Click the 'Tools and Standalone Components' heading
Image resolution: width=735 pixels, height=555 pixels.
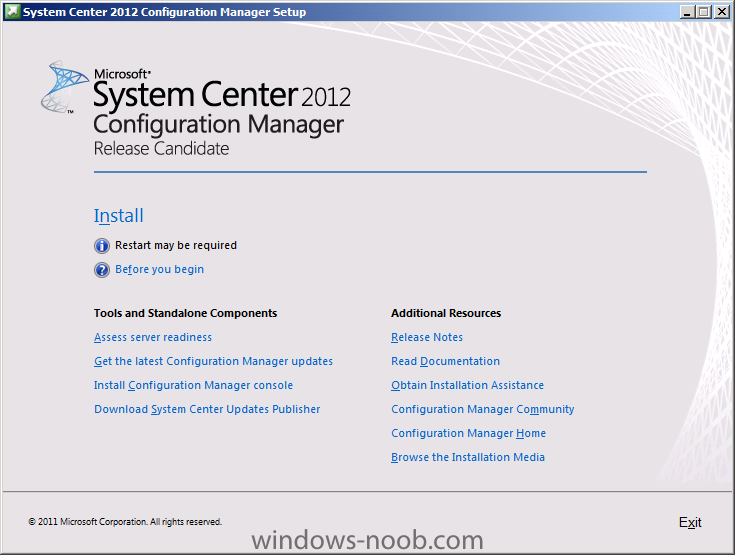[x=185, y=313]
